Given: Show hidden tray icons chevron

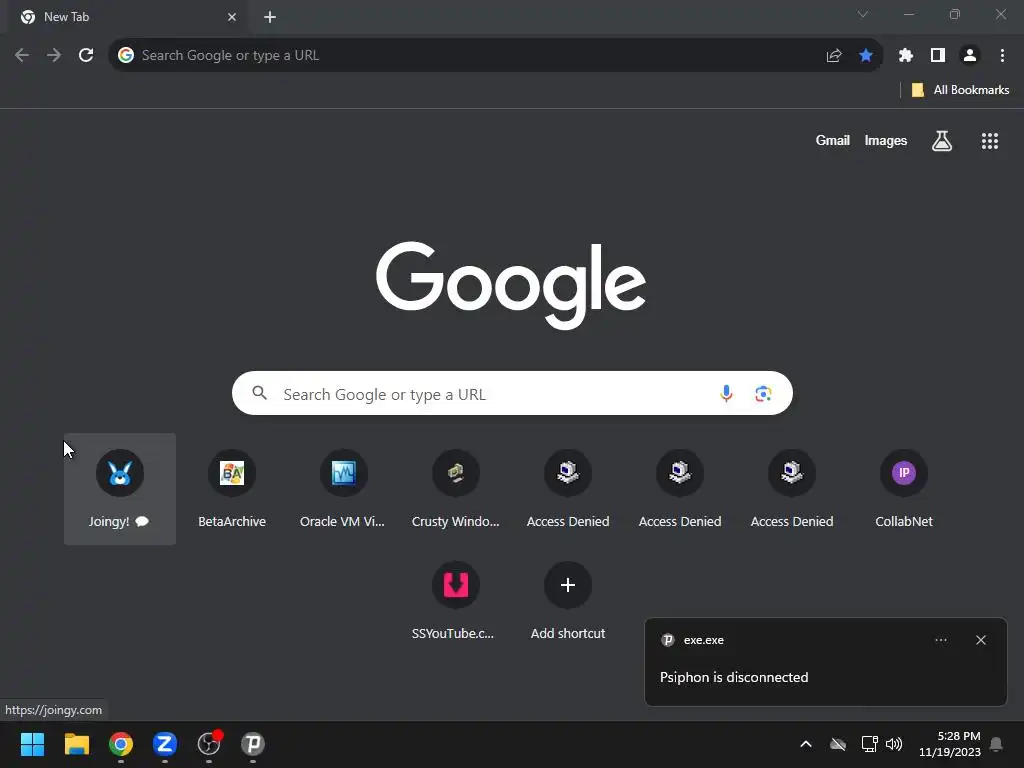Looking at the screenshot, I should [x=806, y=744].
